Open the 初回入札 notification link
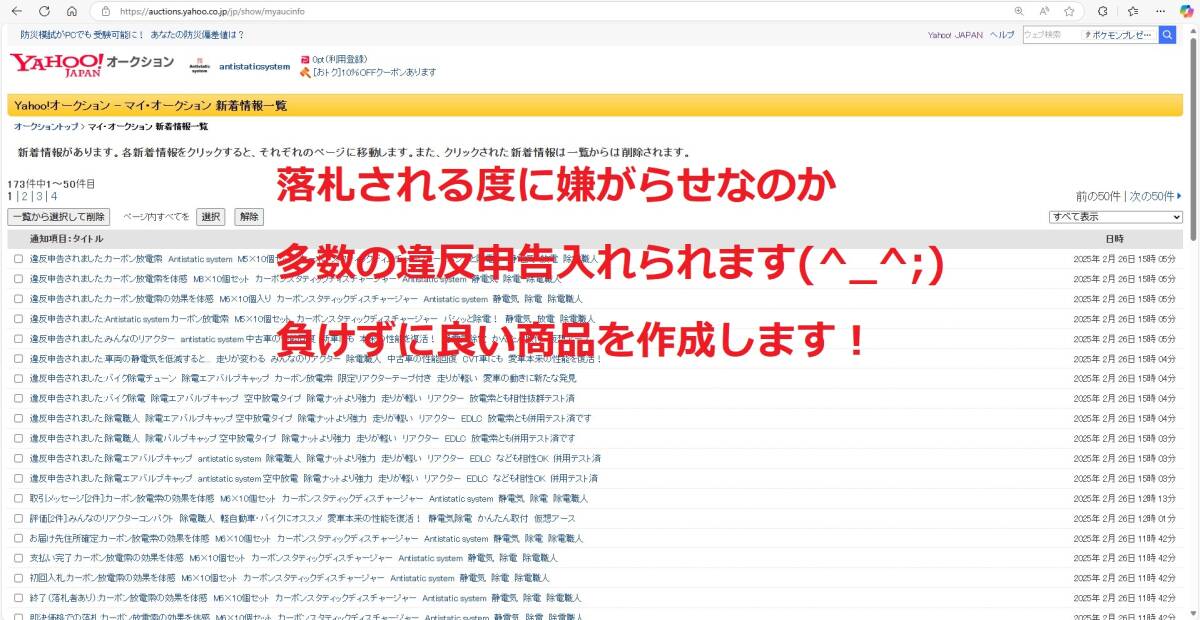Image resolution: width=1200 pixels, height=620 pixels. 289,578
